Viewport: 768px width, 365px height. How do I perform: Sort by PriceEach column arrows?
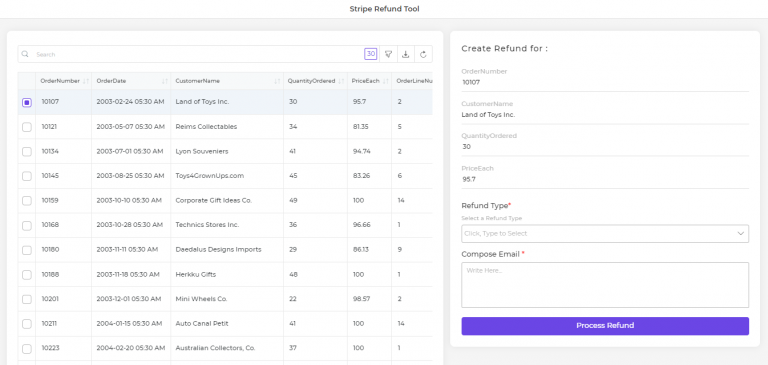click(x=386, y=81)
